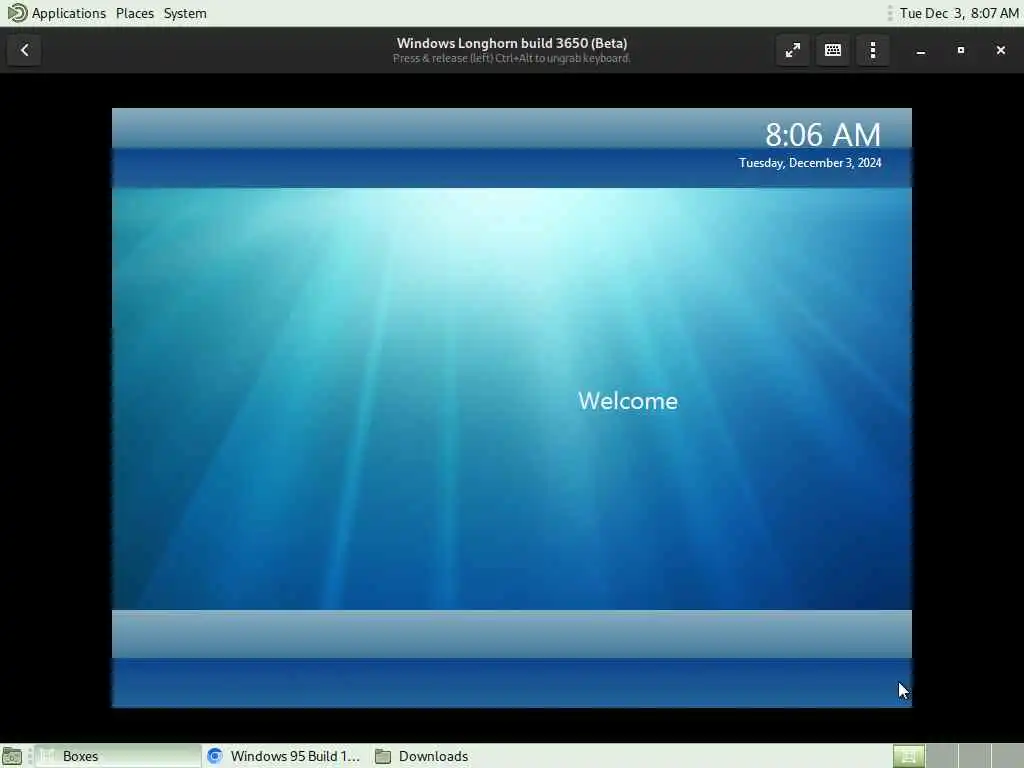Toggle fullscreen for the virtual machine
The width and height of the screenshot is (1024, 768).
tap(793, 50)
